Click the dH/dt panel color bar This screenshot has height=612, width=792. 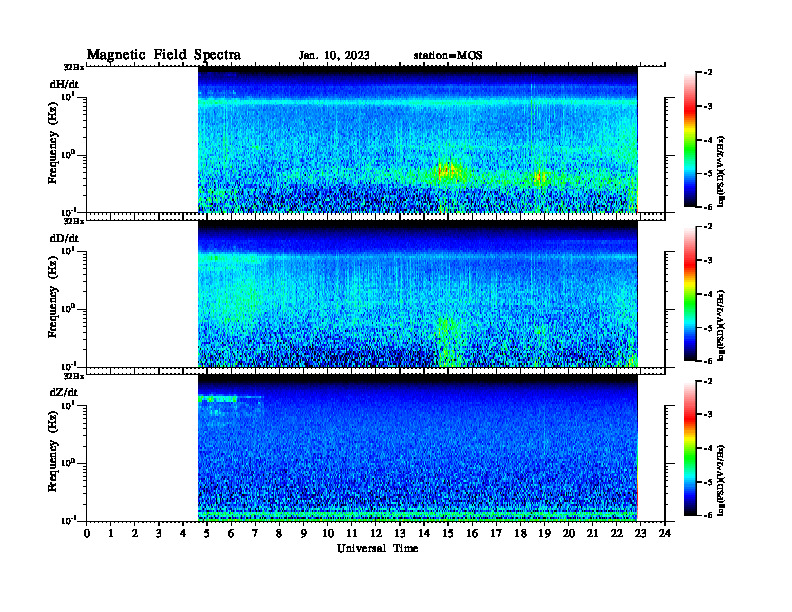(x=690, y=139)
